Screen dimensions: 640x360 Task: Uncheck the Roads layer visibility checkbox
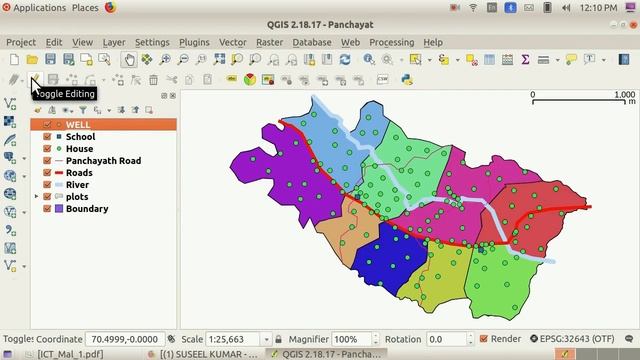coord(47,173)
